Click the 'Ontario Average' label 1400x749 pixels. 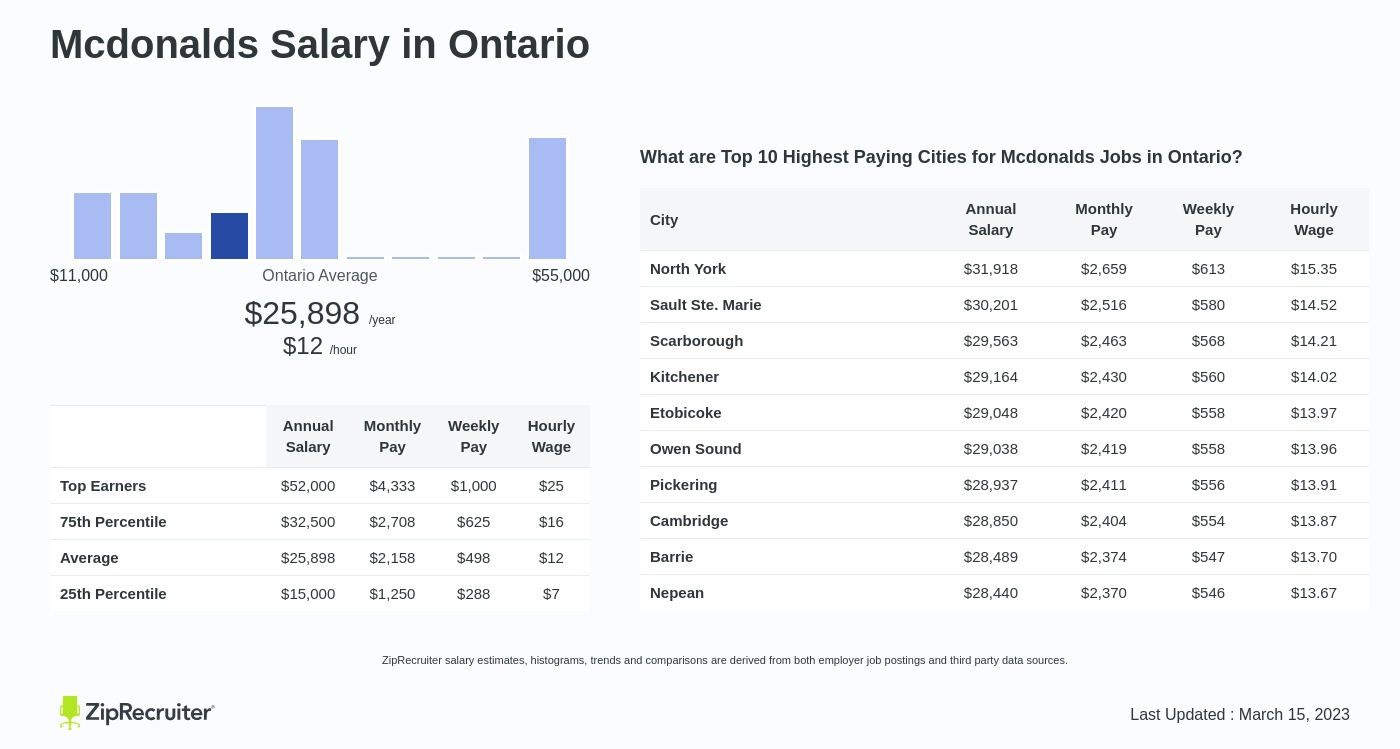coord(320,276)
